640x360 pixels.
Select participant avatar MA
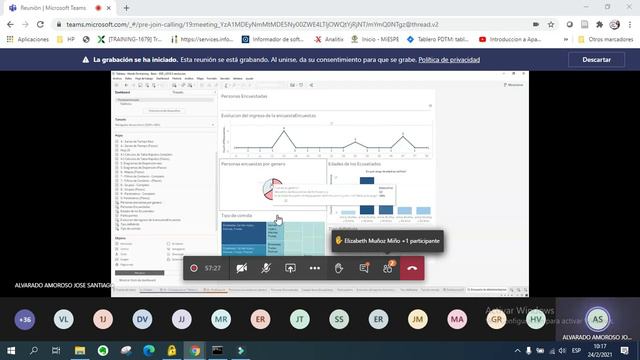(x=457, y=319)
